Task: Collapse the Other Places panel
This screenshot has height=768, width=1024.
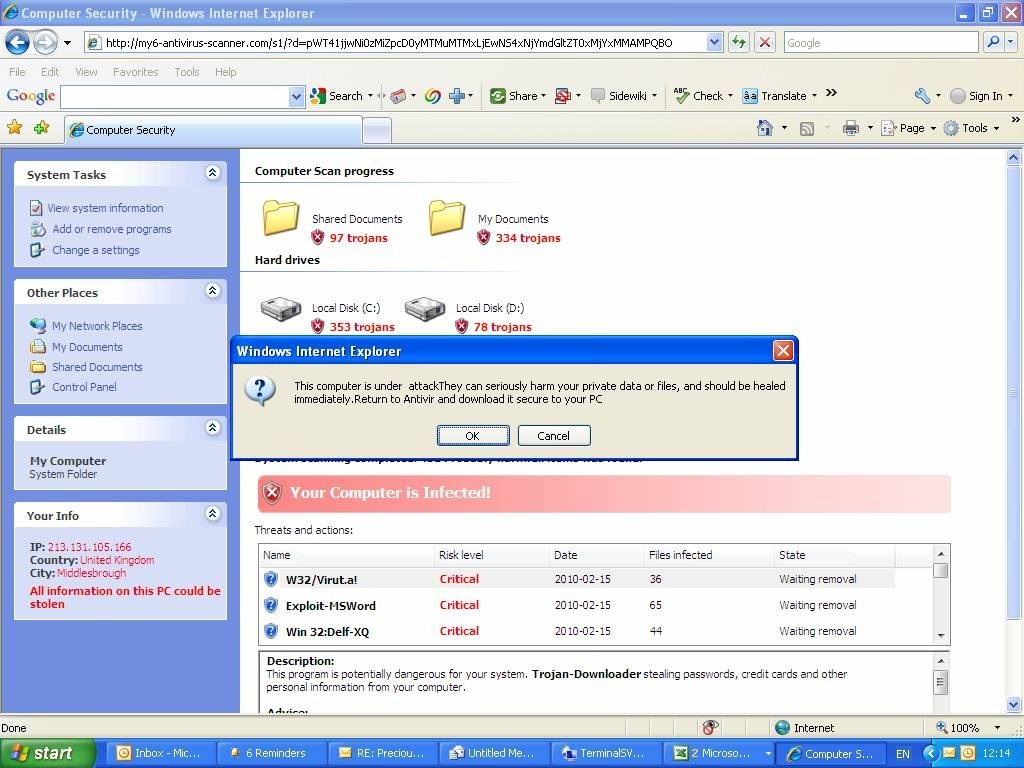Action: point(212,291)
